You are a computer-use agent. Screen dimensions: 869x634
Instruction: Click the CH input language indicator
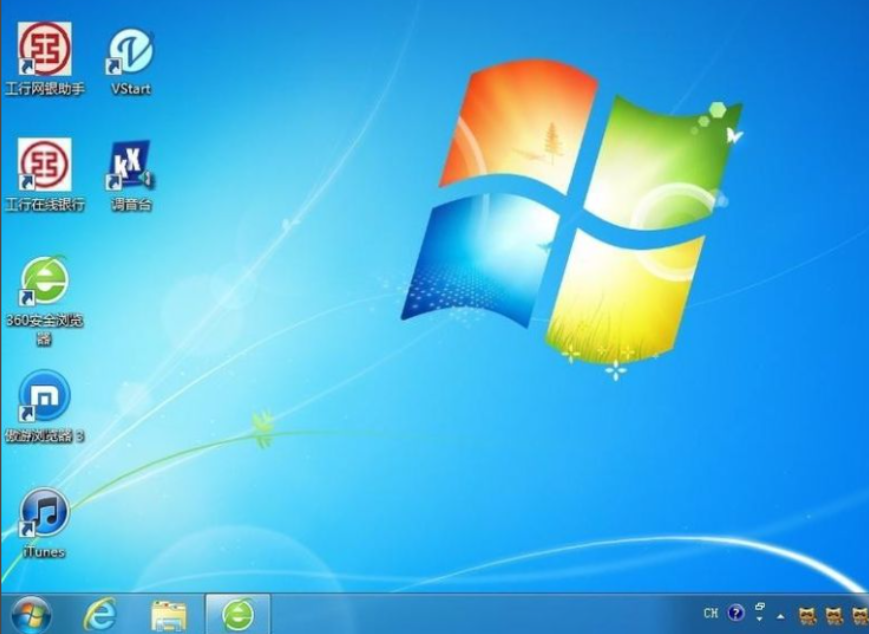coord(710,613)
